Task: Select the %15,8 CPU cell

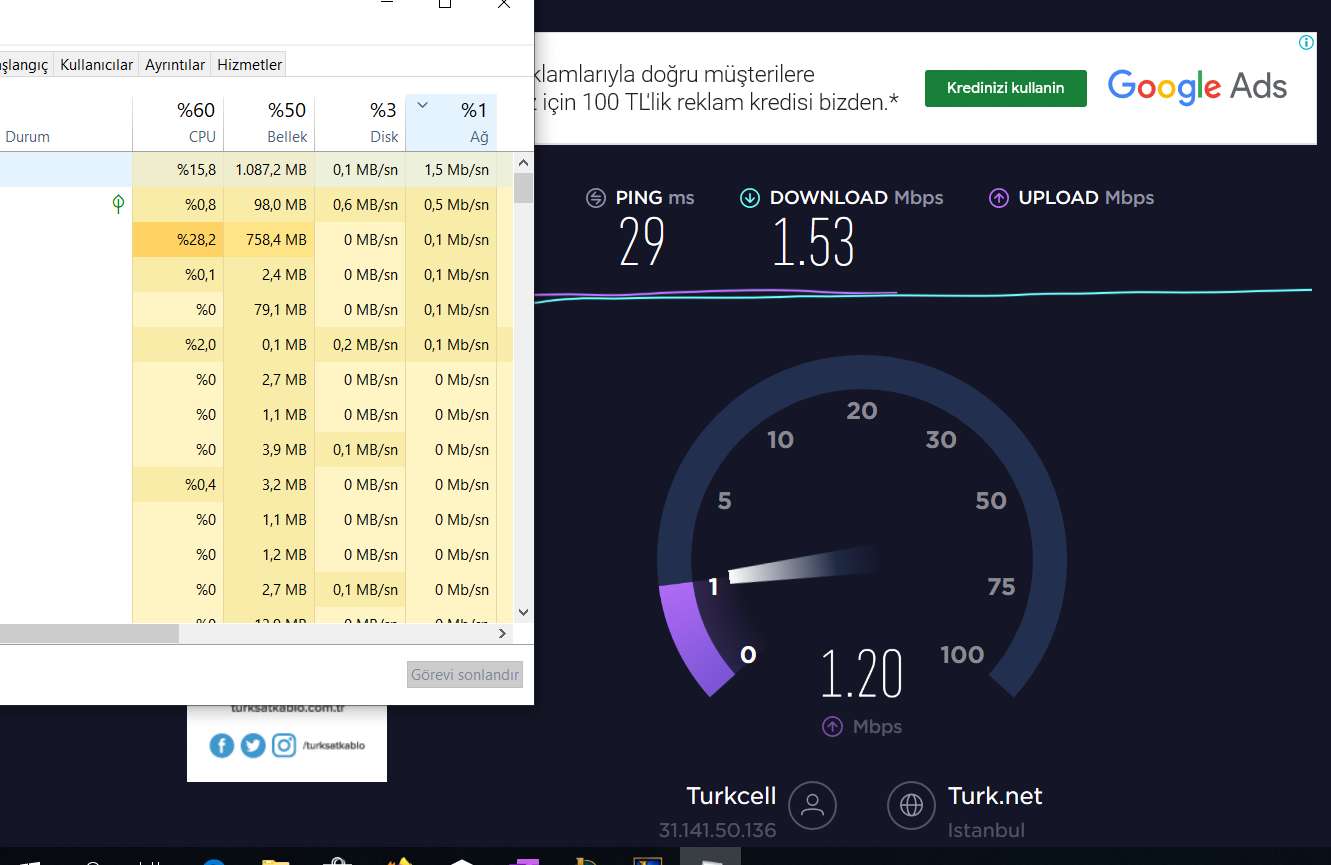Action: pos(178,170)
